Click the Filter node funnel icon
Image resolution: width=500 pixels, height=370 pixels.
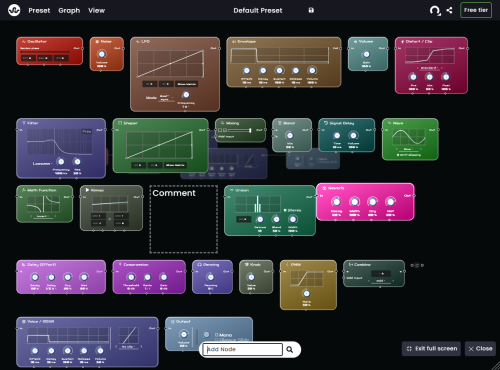click(x=24, y=123)
